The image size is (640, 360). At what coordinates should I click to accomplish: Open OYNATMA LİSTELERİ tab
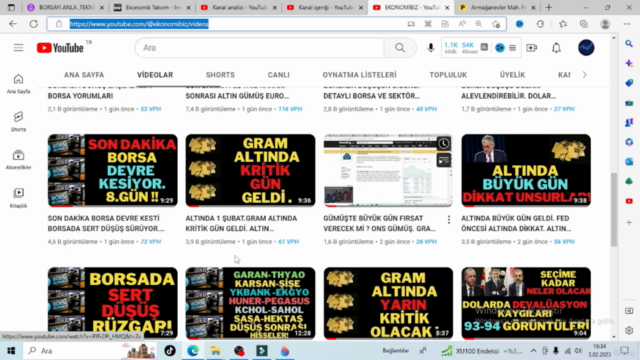(x=359, y=75)
